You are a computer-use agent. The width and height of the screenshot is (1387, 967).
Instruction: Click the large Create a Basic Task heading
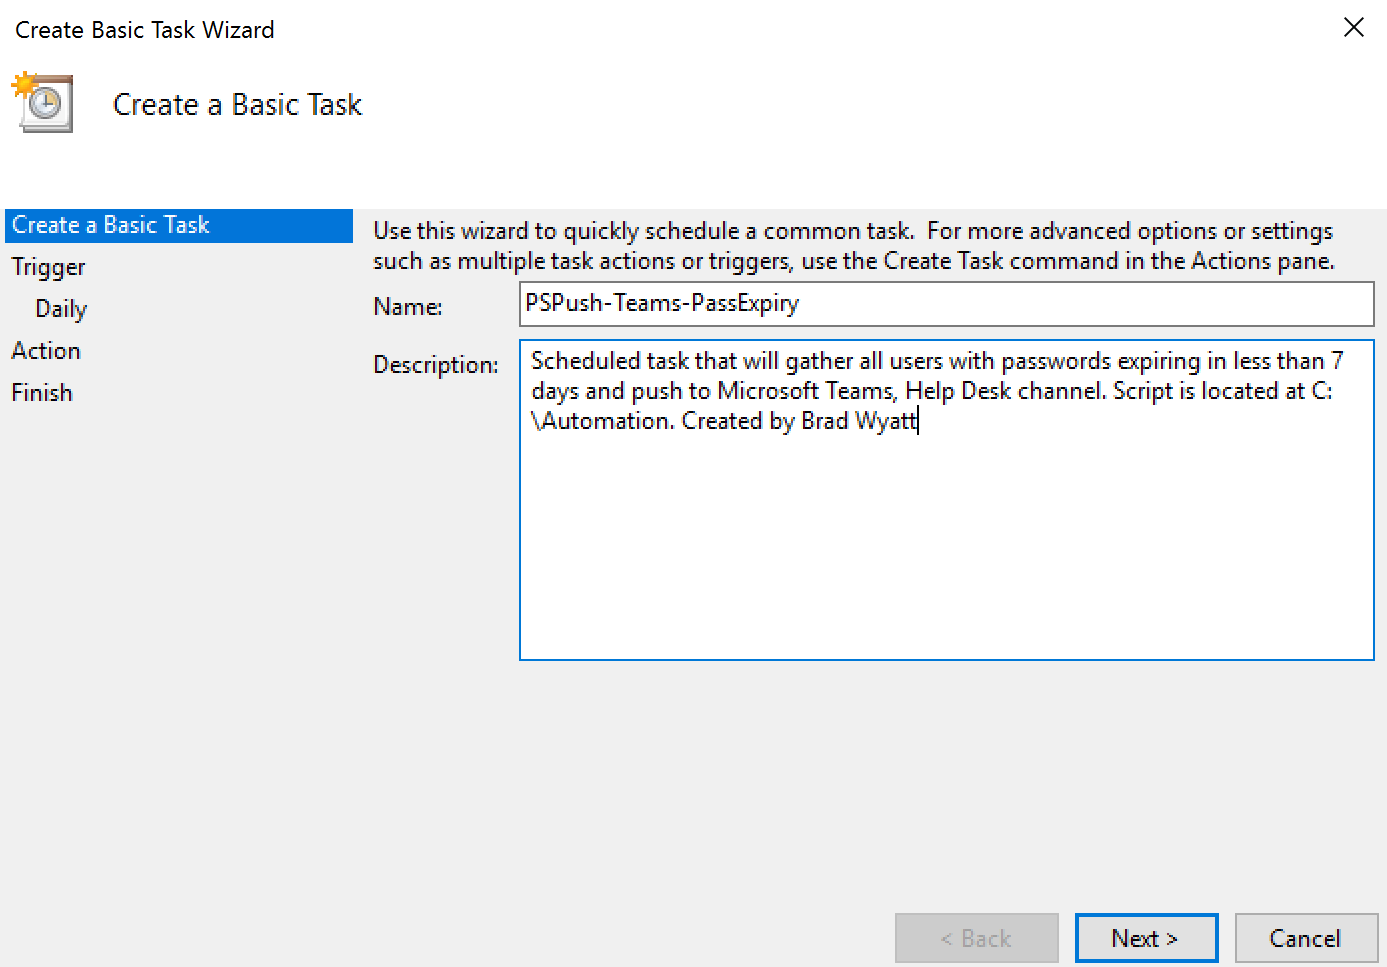237,105
